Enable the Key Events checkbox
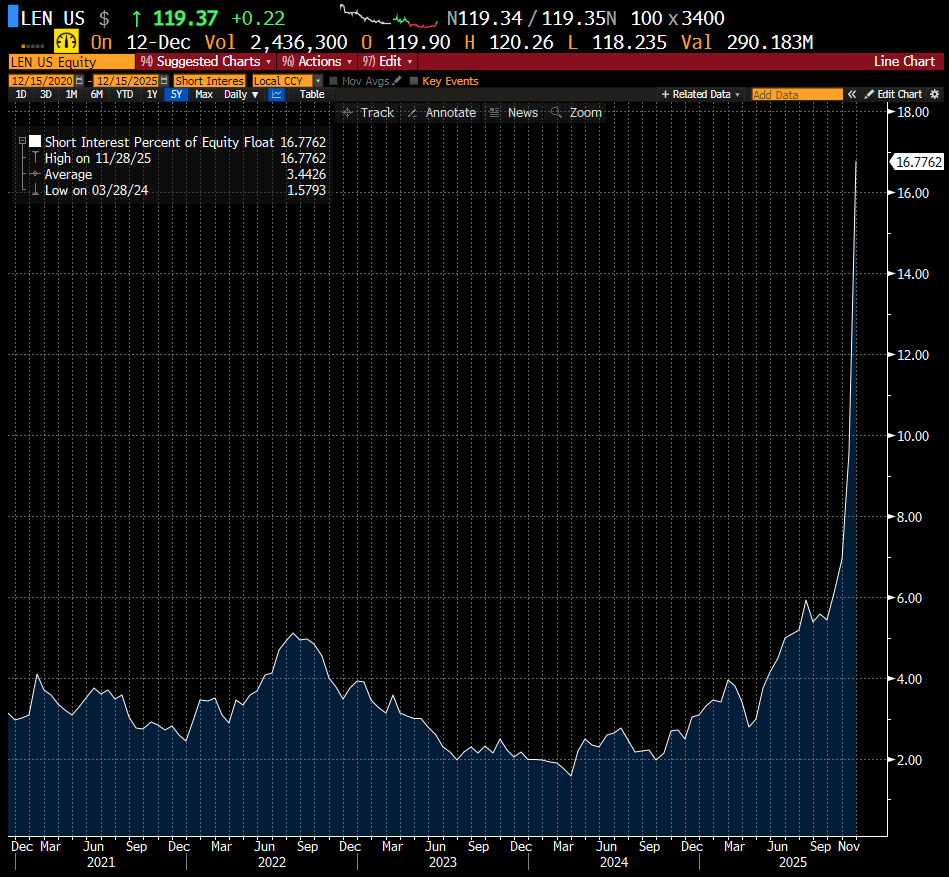 coord(414,80)
